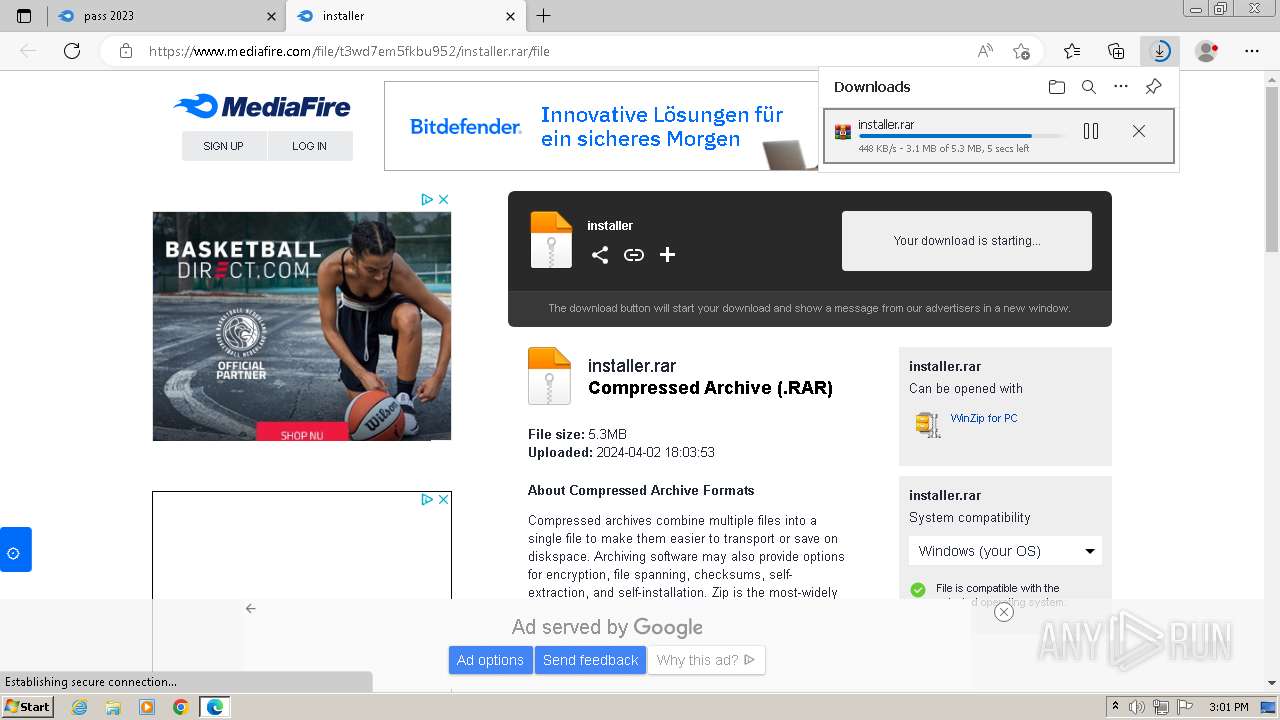The height and width of the screenshot is (720, 1280).
Task: Close the lower empty ad box
Action: pyautogui.click(x=444, y=499)
